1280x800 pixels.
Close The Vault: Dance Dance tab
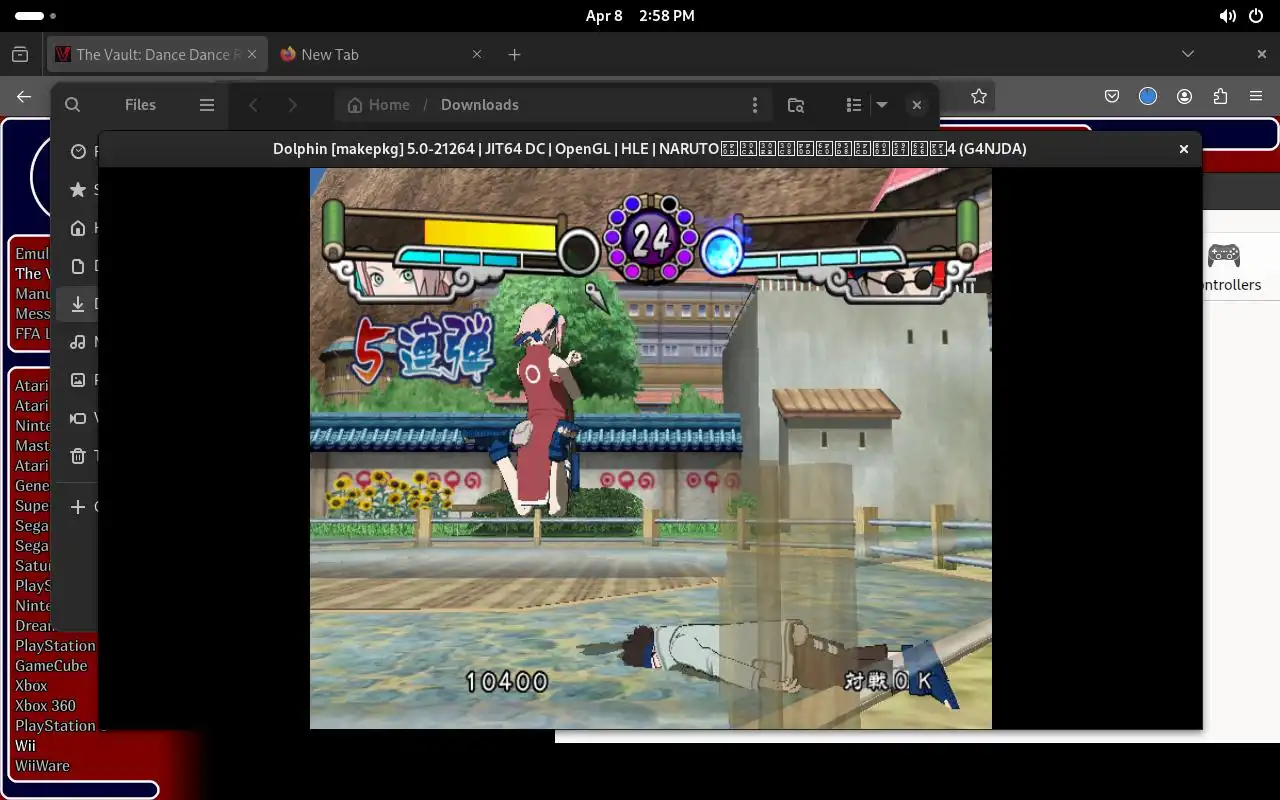pyautogui.click(x=252, y=54)
